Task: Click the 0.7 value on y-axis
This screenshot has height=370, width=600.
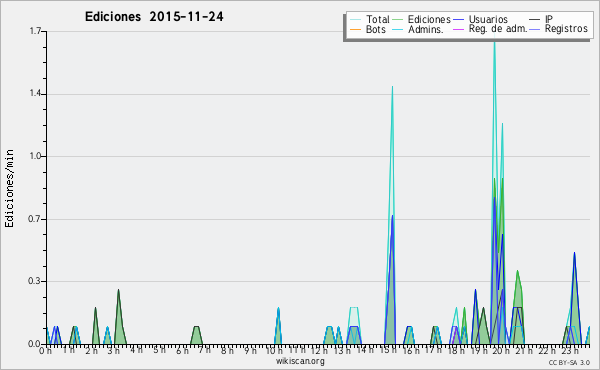Action: point(34,219)
